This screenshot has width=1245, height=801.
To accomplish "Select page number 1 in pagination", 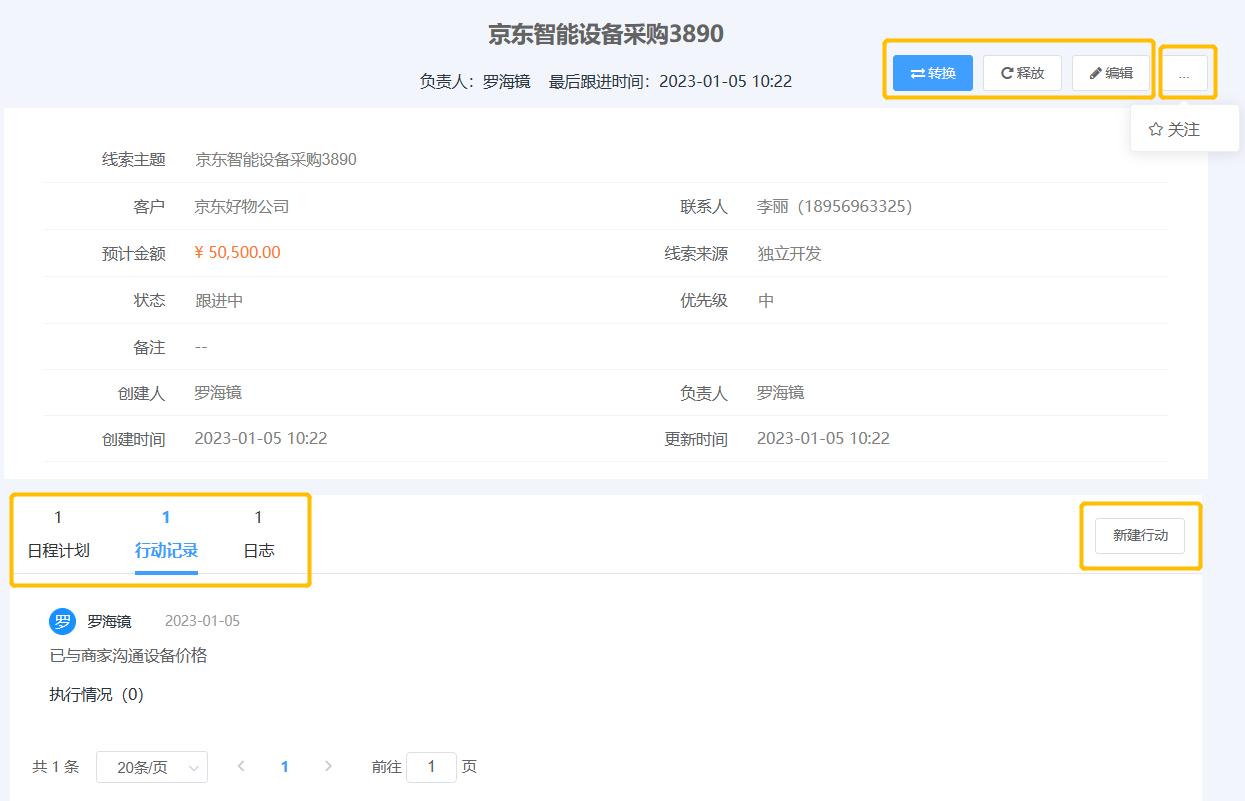I will pos(285,767).
